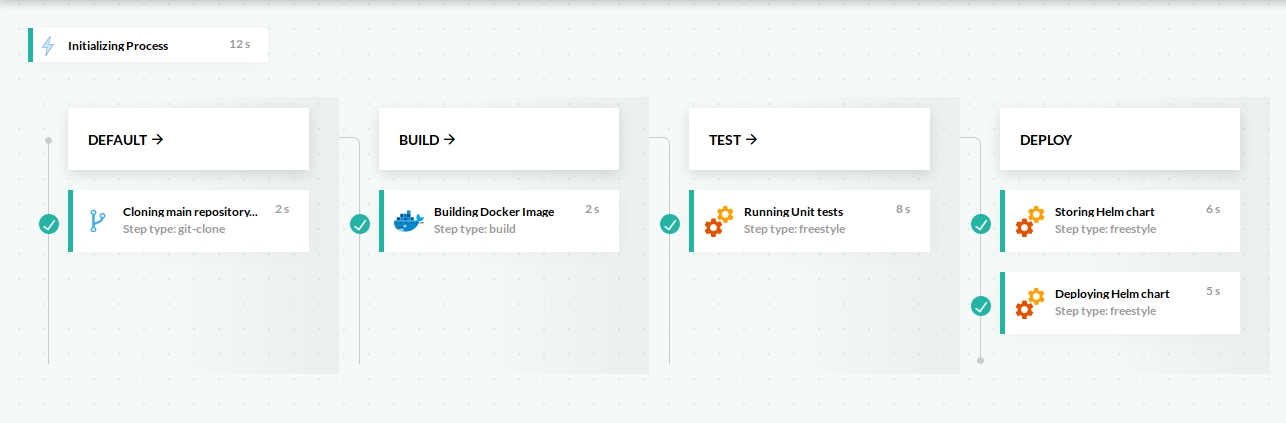Click the gears icon for Storing Helm chart

pyautogui.click(x=1030, y=221)
